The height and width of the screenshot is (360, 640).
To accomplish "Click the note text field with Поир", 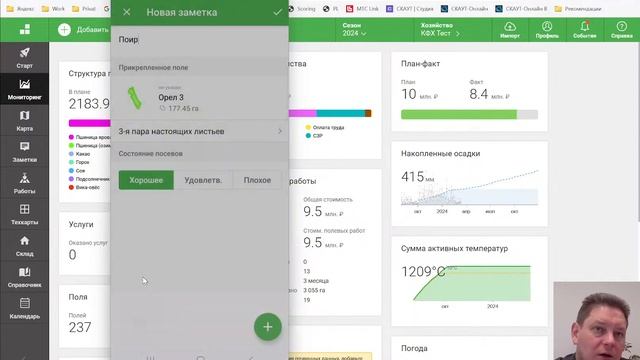I will pos(200,40).
